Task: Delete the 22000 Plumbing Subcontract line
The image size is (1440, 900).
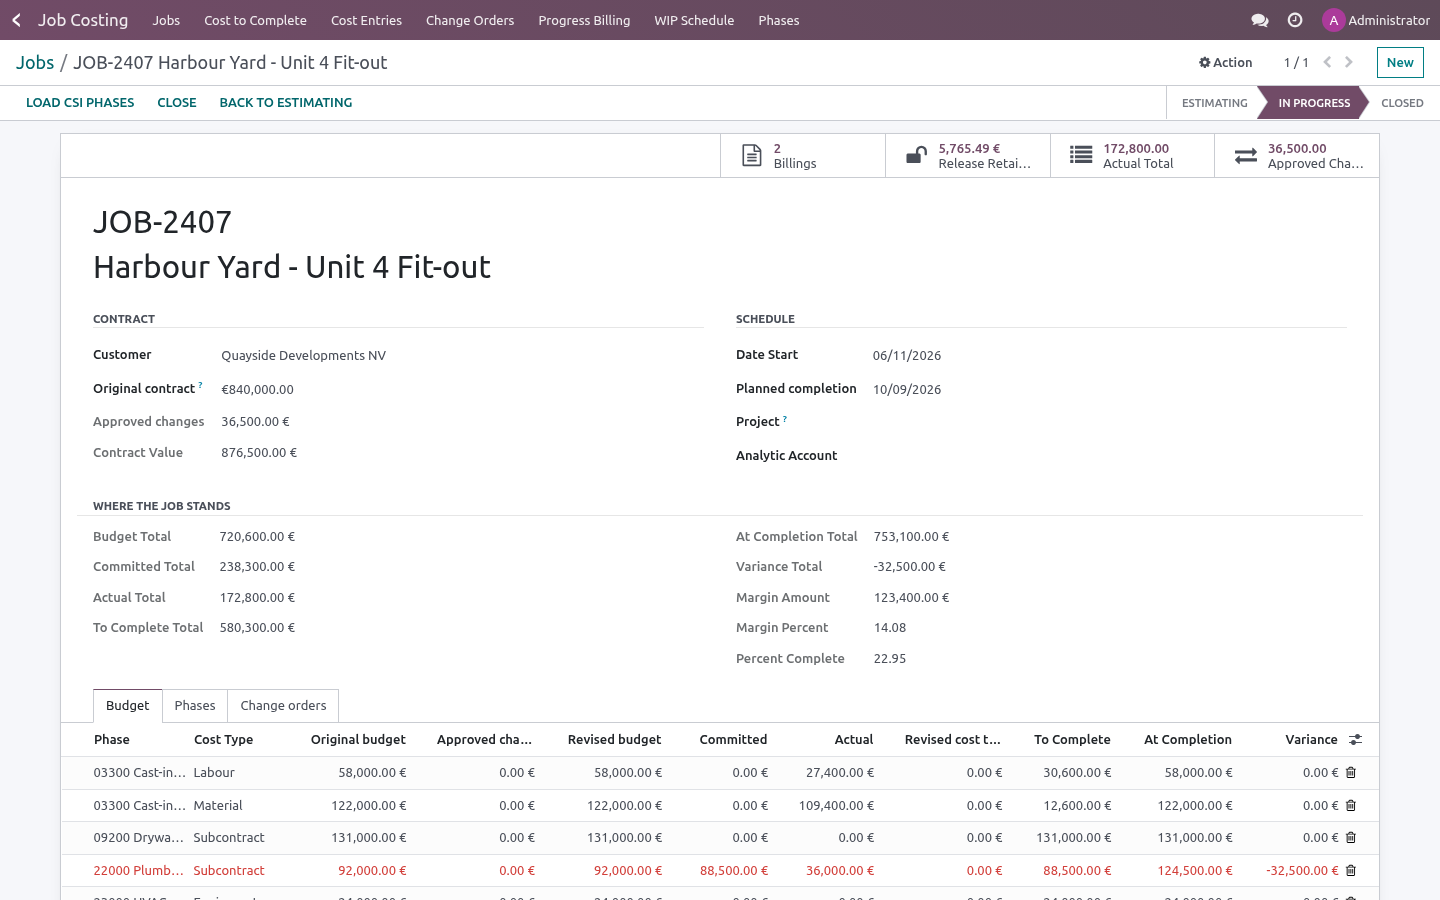Action: [x=1351, y=871]
